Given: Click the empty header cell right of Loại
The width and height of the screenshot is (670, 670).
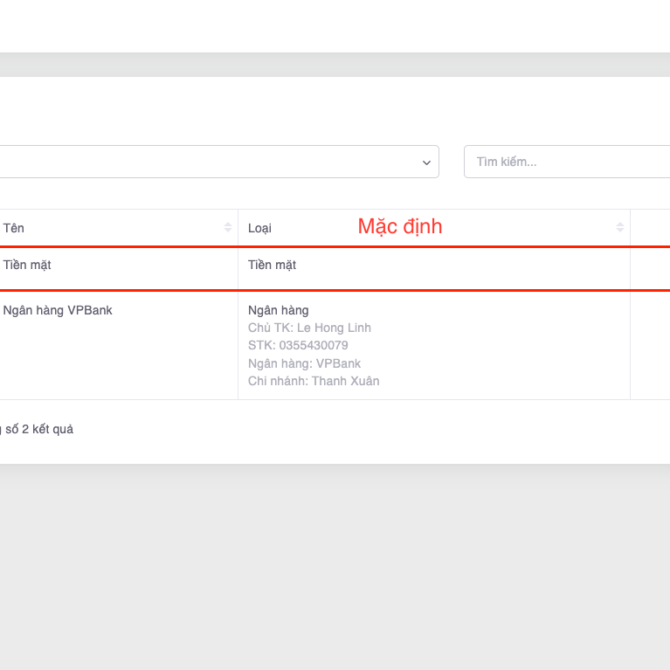Looking at the screenshot, I should pyautogui.click(x=650, y=228).
